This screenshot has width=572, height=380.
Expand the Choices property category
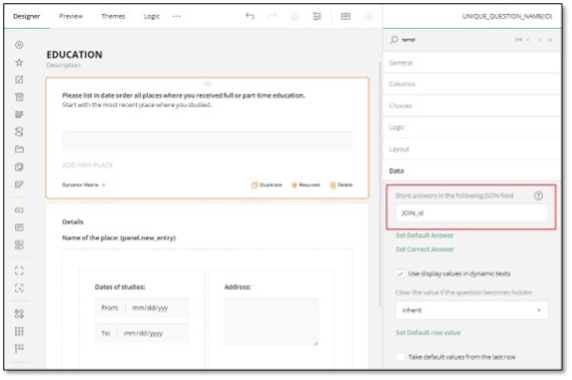point(472,106)
